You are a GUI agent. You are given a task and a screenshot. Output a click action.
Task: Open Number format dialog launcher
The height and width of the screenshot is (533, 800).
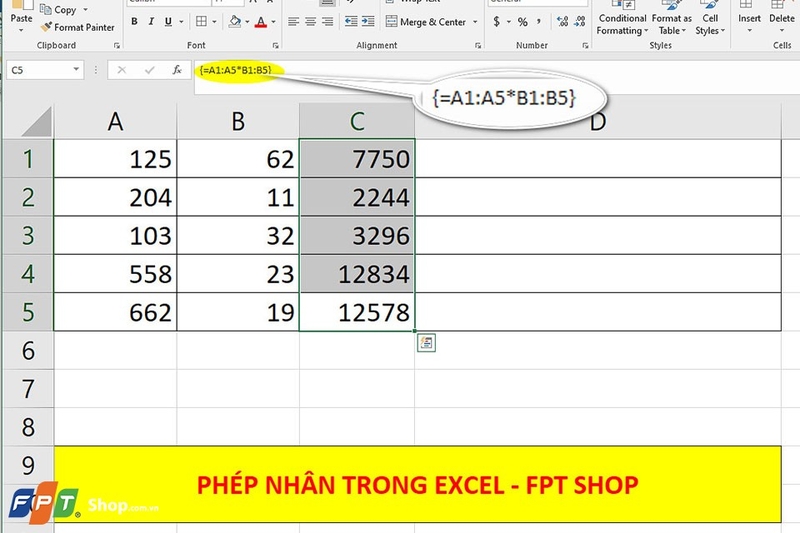tap(585, 45)
